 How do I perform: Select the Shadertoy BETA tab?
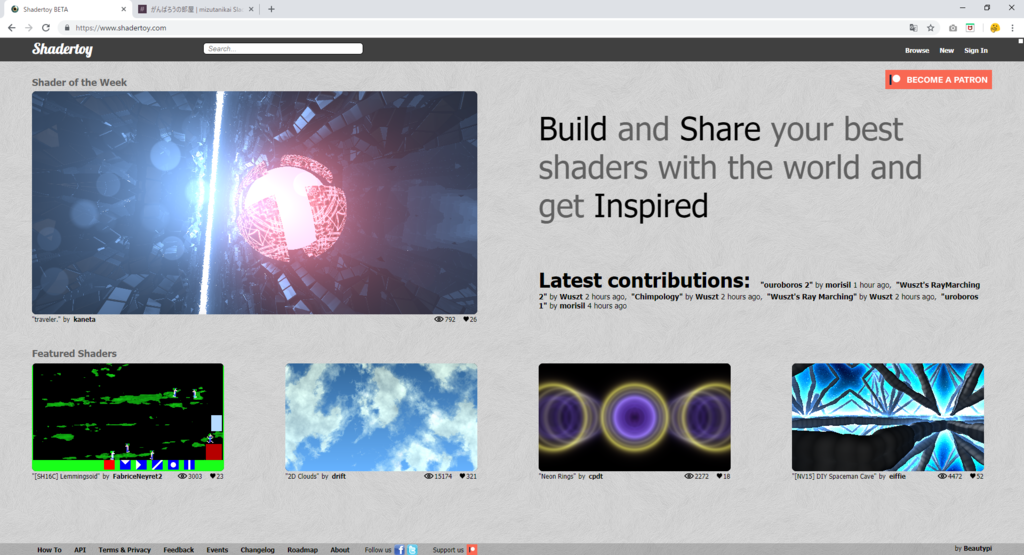point(69,9)
